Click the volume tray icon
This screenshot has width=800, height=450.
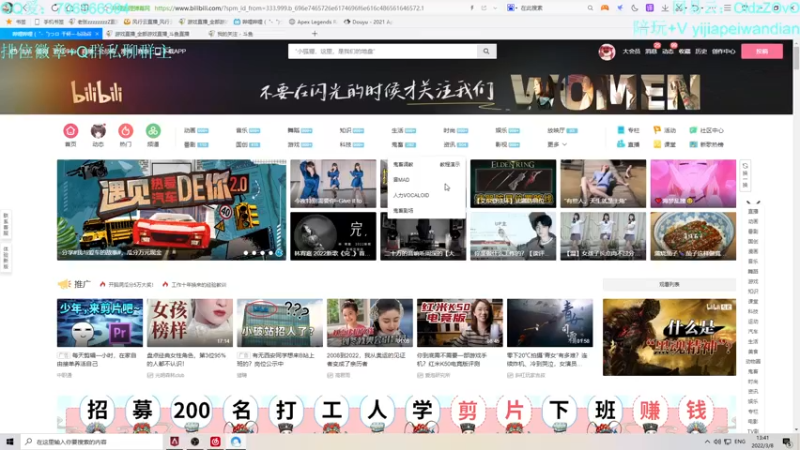click(717, 442)
